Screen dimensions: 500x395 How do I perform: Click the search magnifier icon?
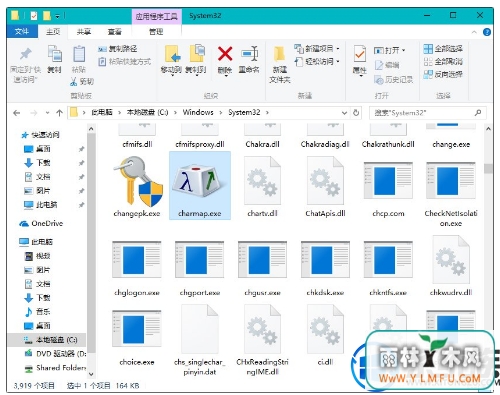point(478,113)
